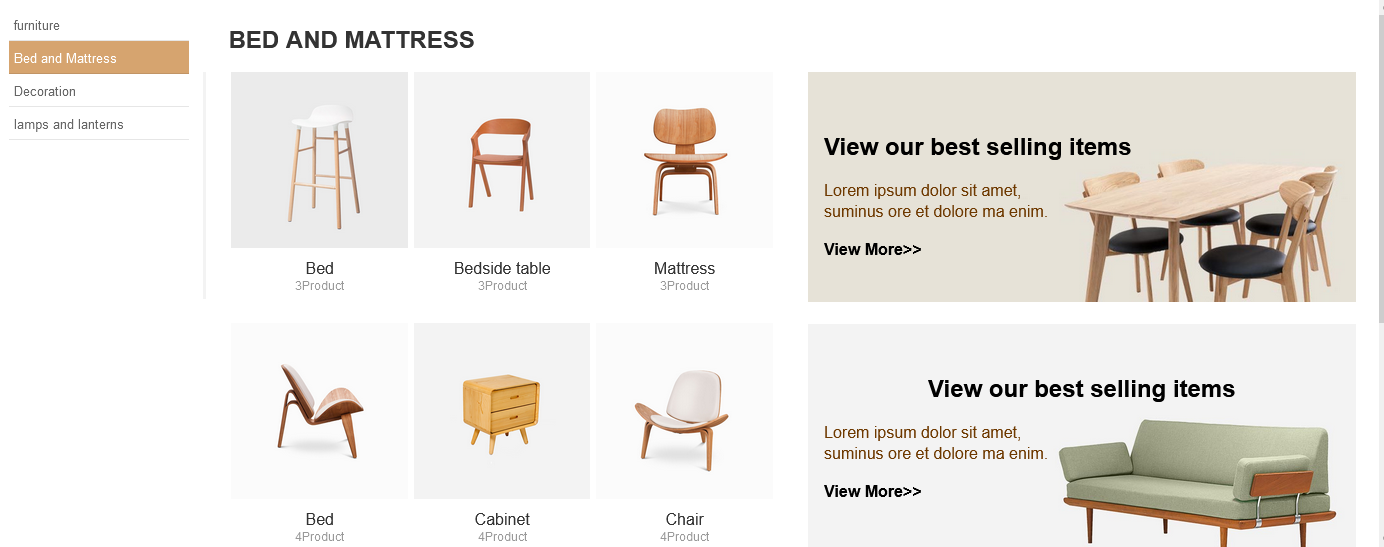Select Bed and Mattress sidebar item
This screenshot has width=1384, height=547.
(66, 58)
